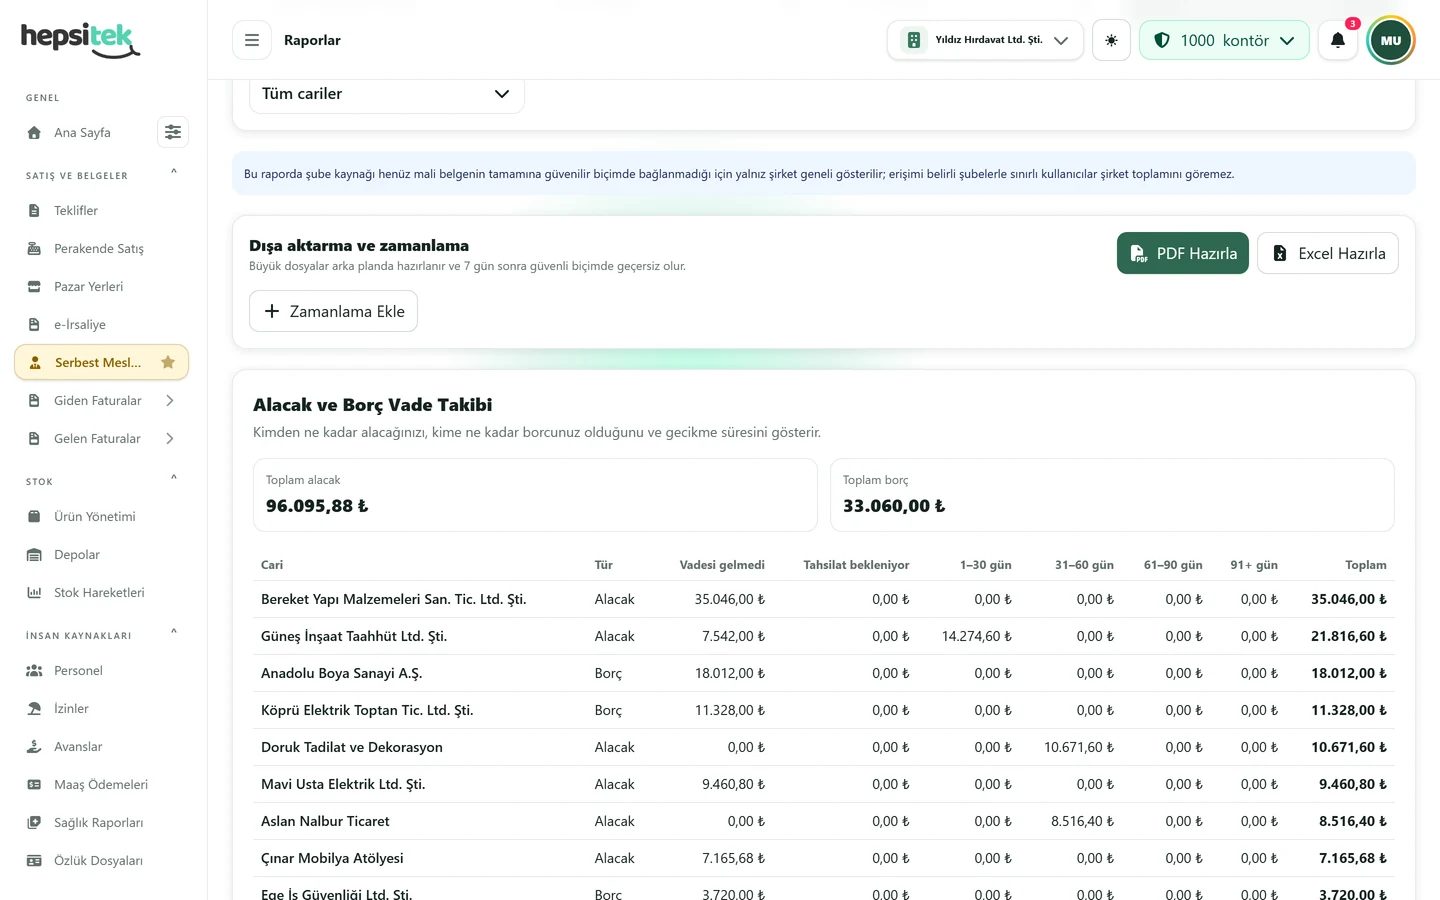
Task: Click the Depolar warehouse icon
Action: (x=34, y=554)
